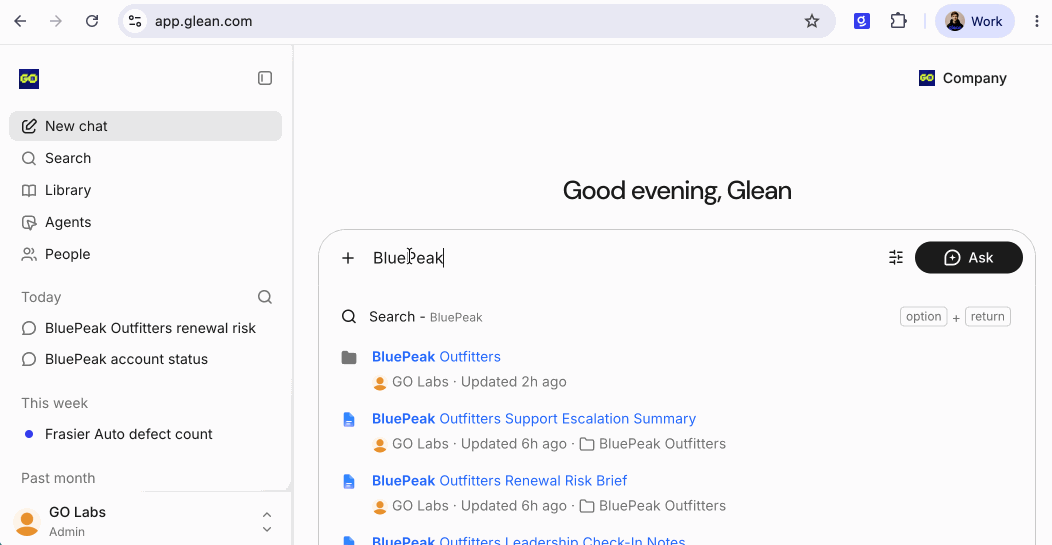Open the browser extensions puzzle icon
1052x545 pixels.
898,21
